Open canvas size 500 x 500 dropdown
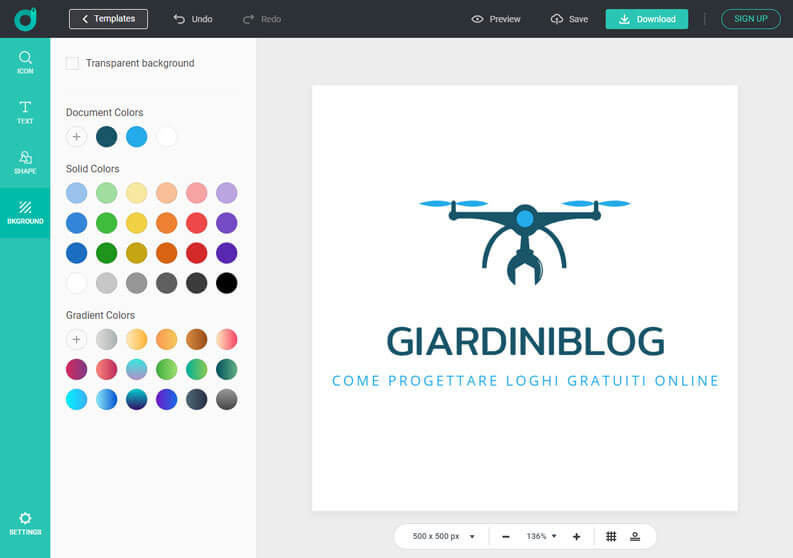The image size is (793, 558). [443, 536]
